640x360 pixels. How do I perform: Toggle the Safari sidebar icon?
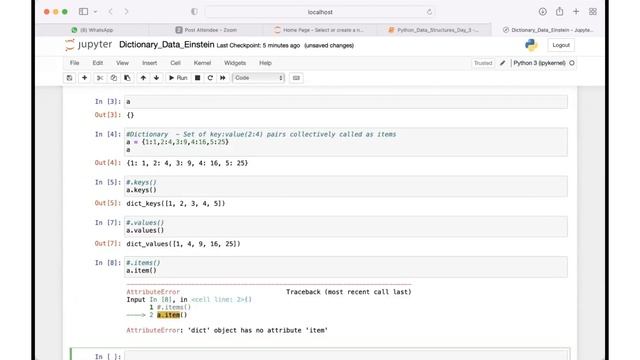click(83, 11)
